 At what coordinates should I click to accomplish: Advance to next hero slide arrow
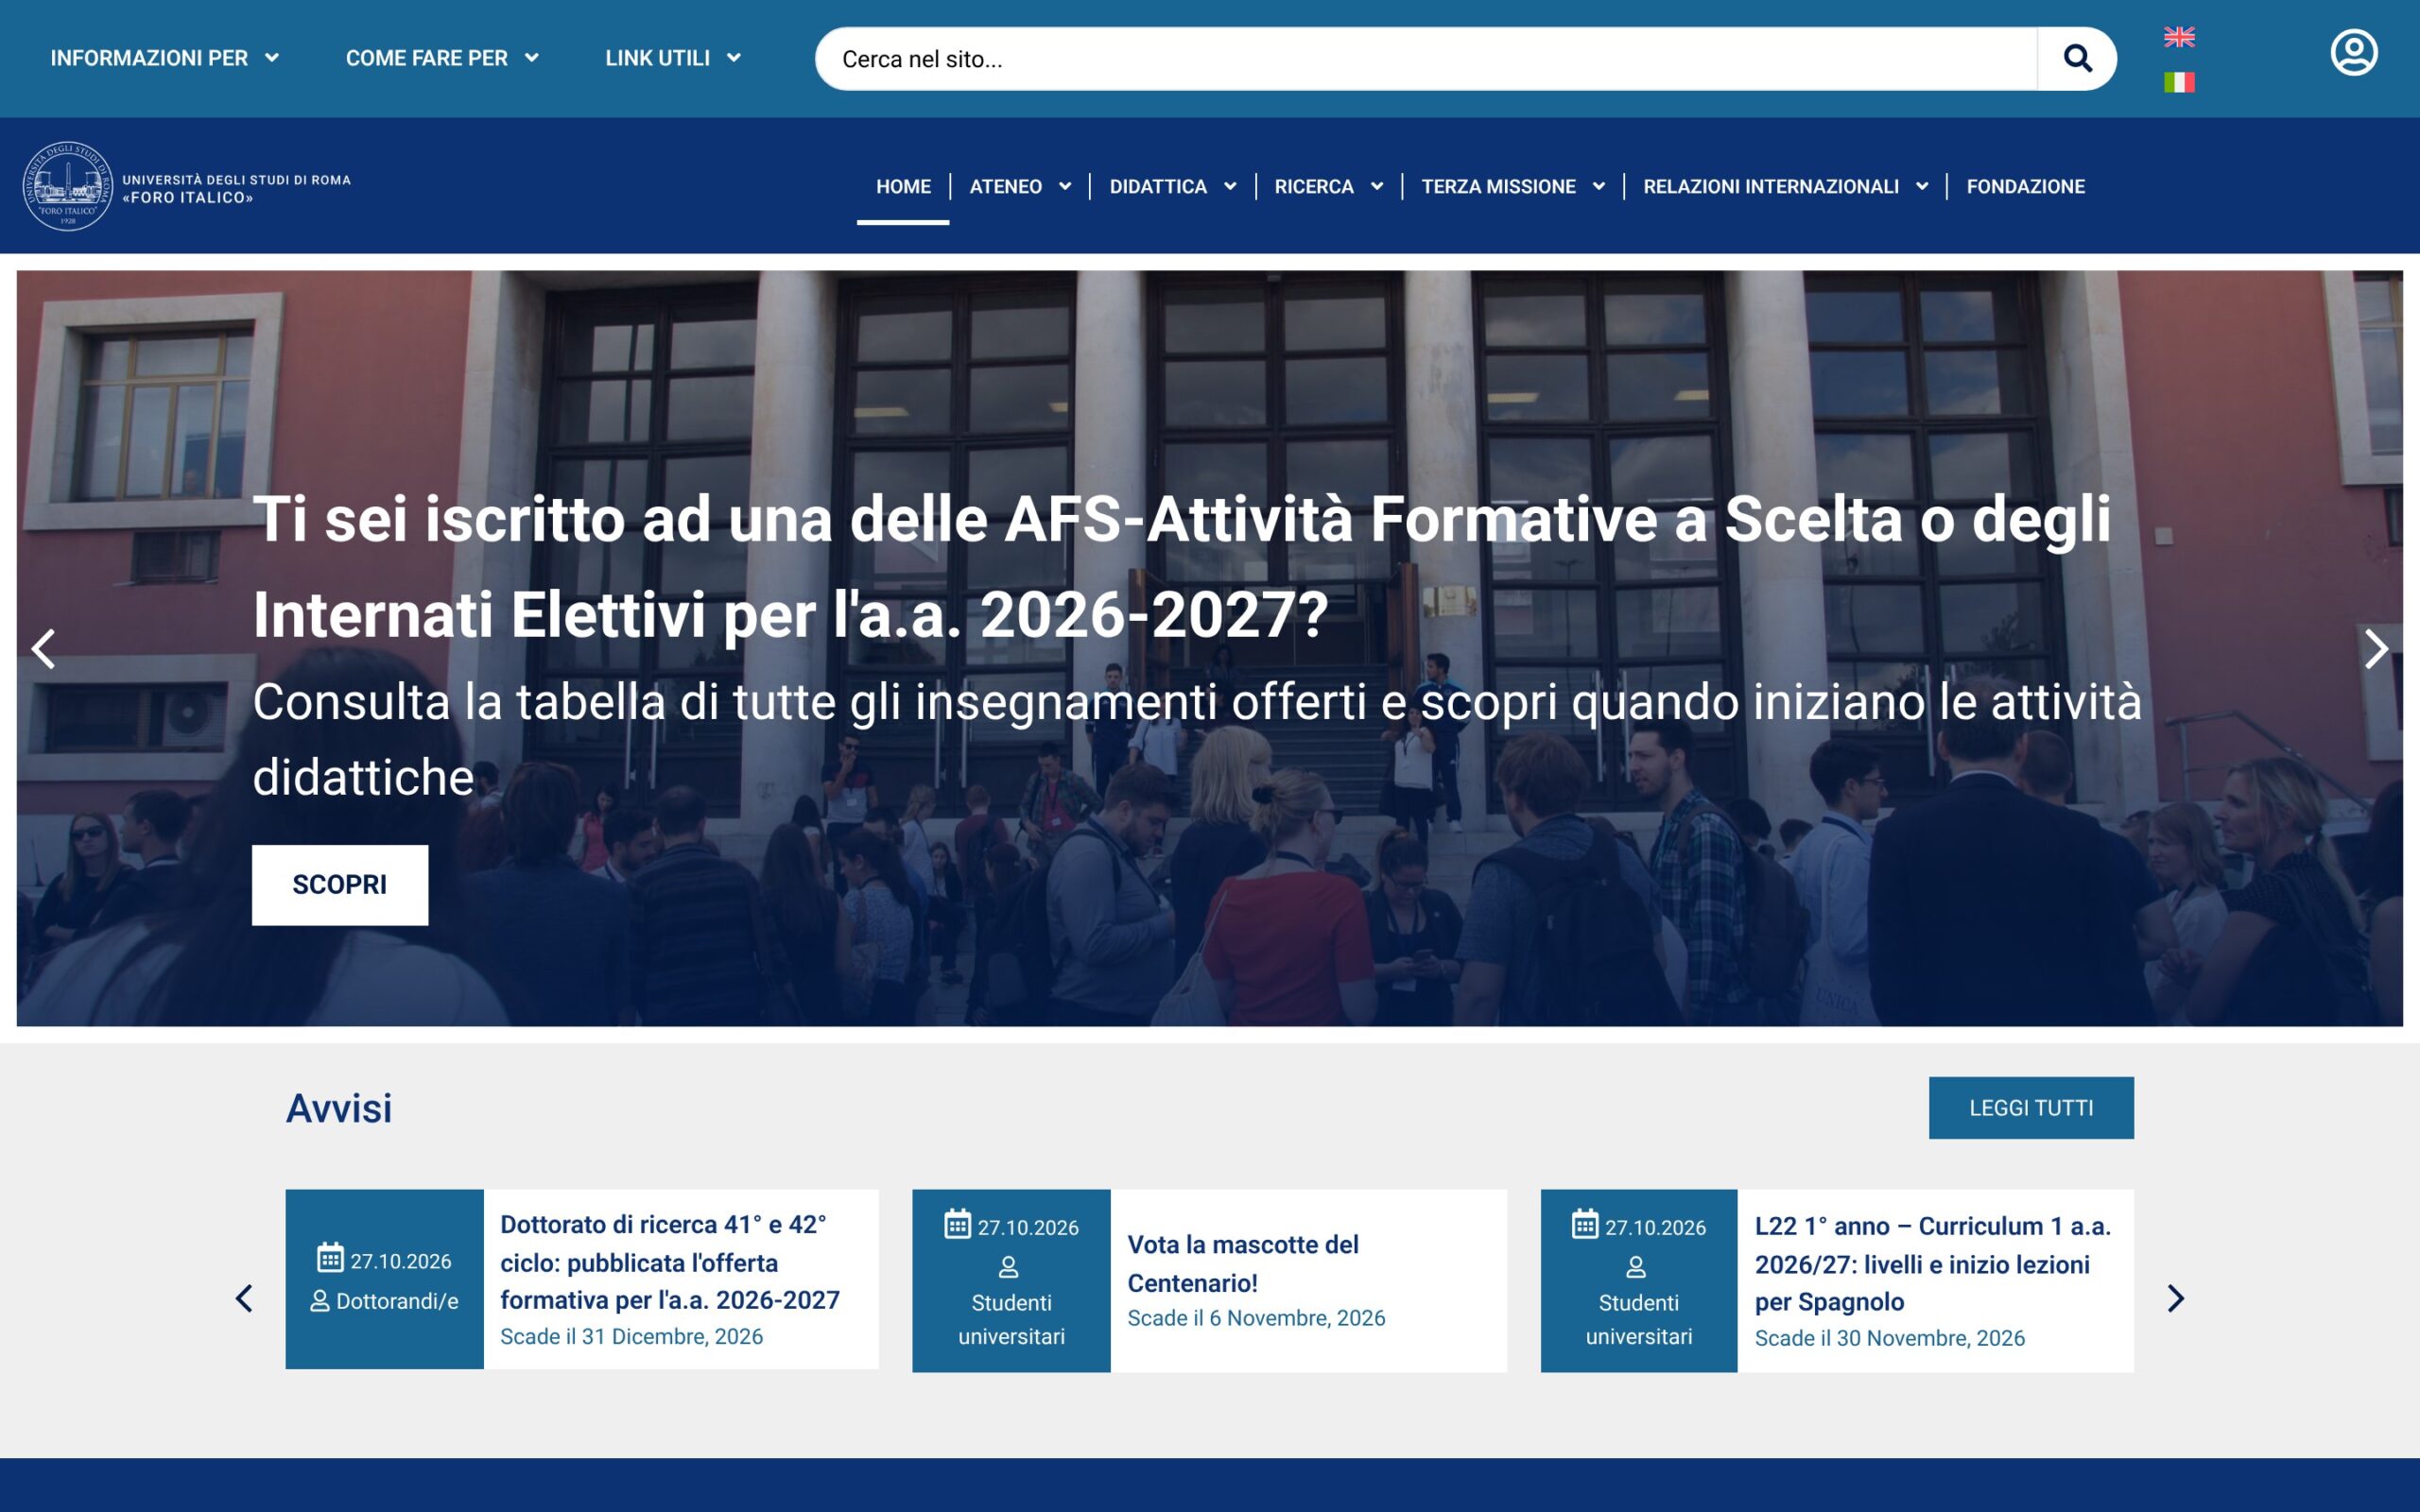click(2376, 649)
